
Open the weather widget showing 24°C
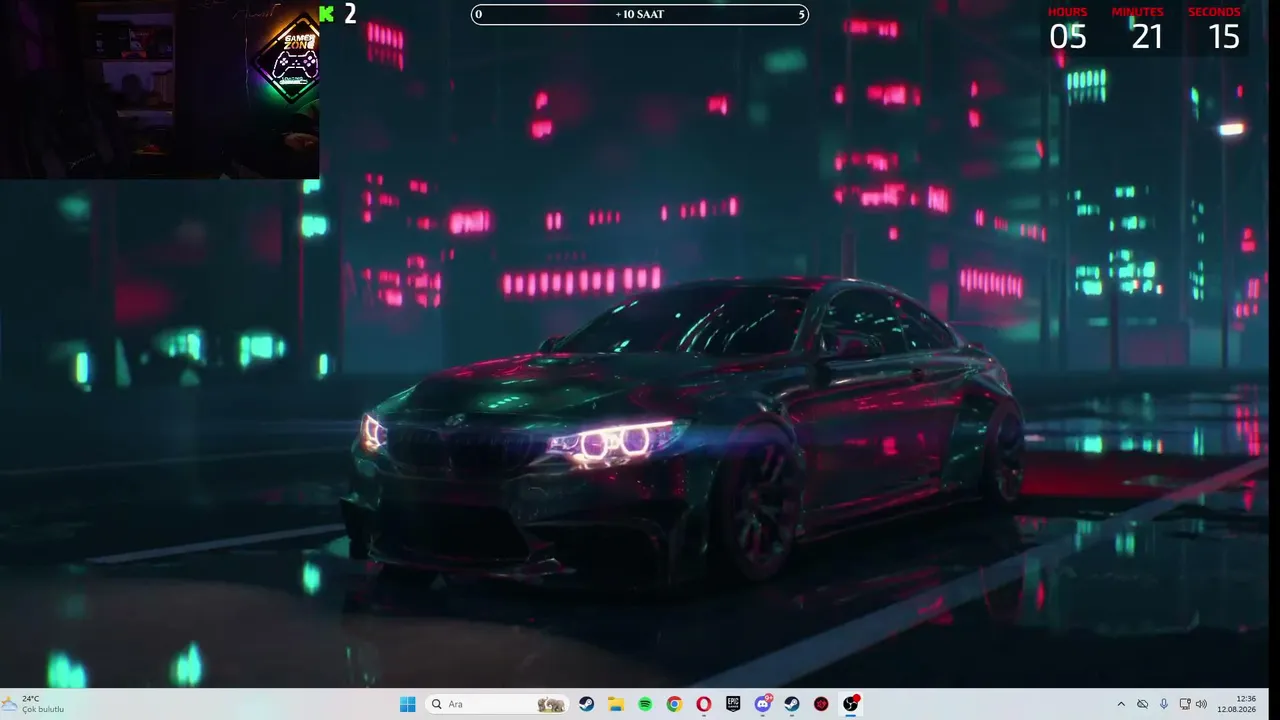coord(34,704)
